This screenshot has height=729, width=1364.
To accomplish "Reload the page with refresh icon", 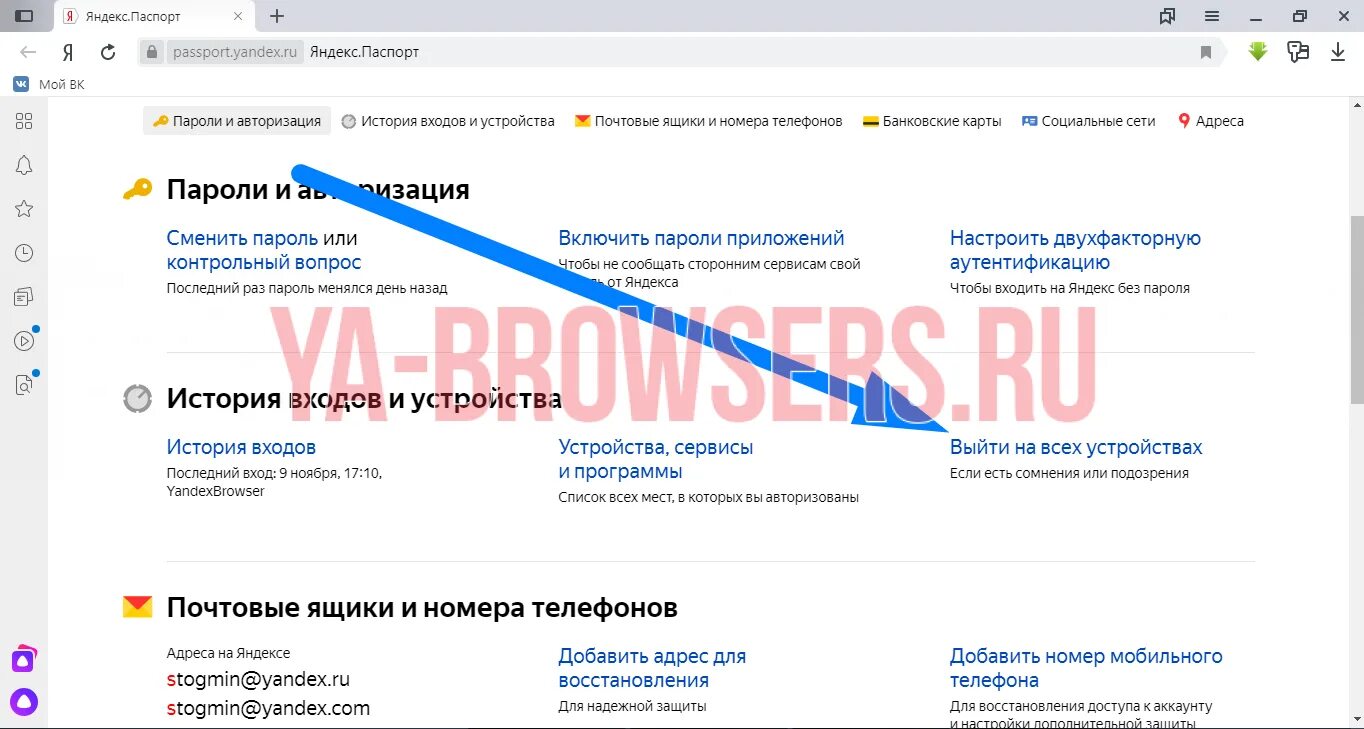I will (x=108, y=52).
